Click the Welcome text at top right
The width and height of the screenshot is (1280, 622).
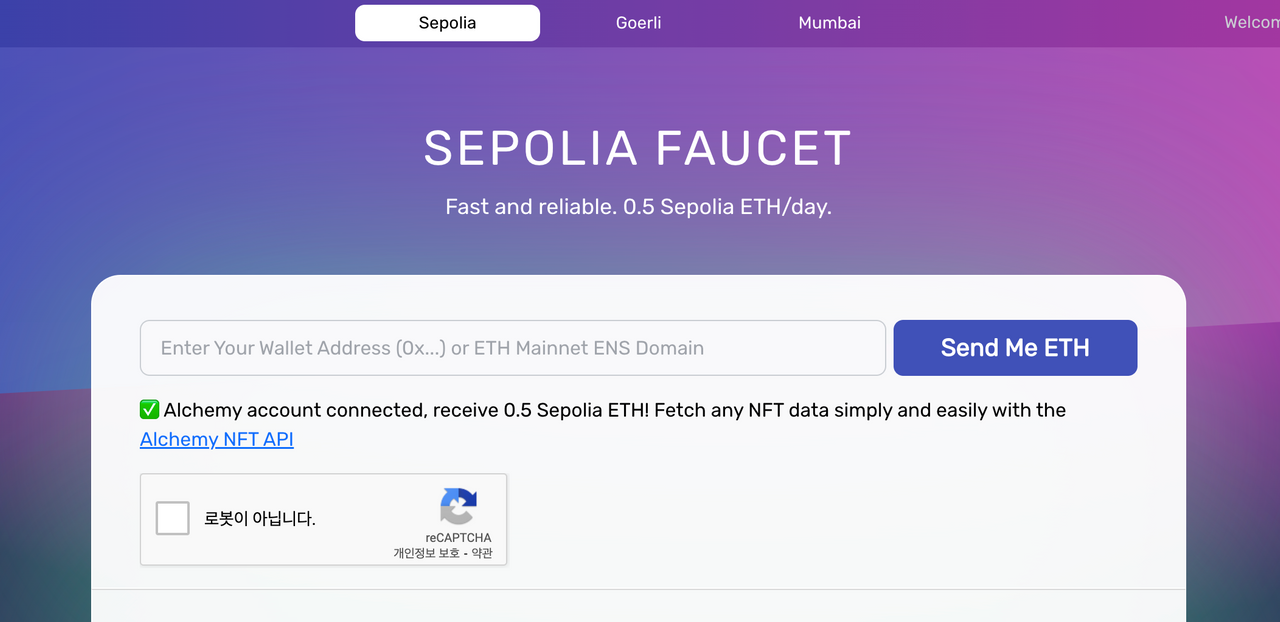(x=1252, y=23)
